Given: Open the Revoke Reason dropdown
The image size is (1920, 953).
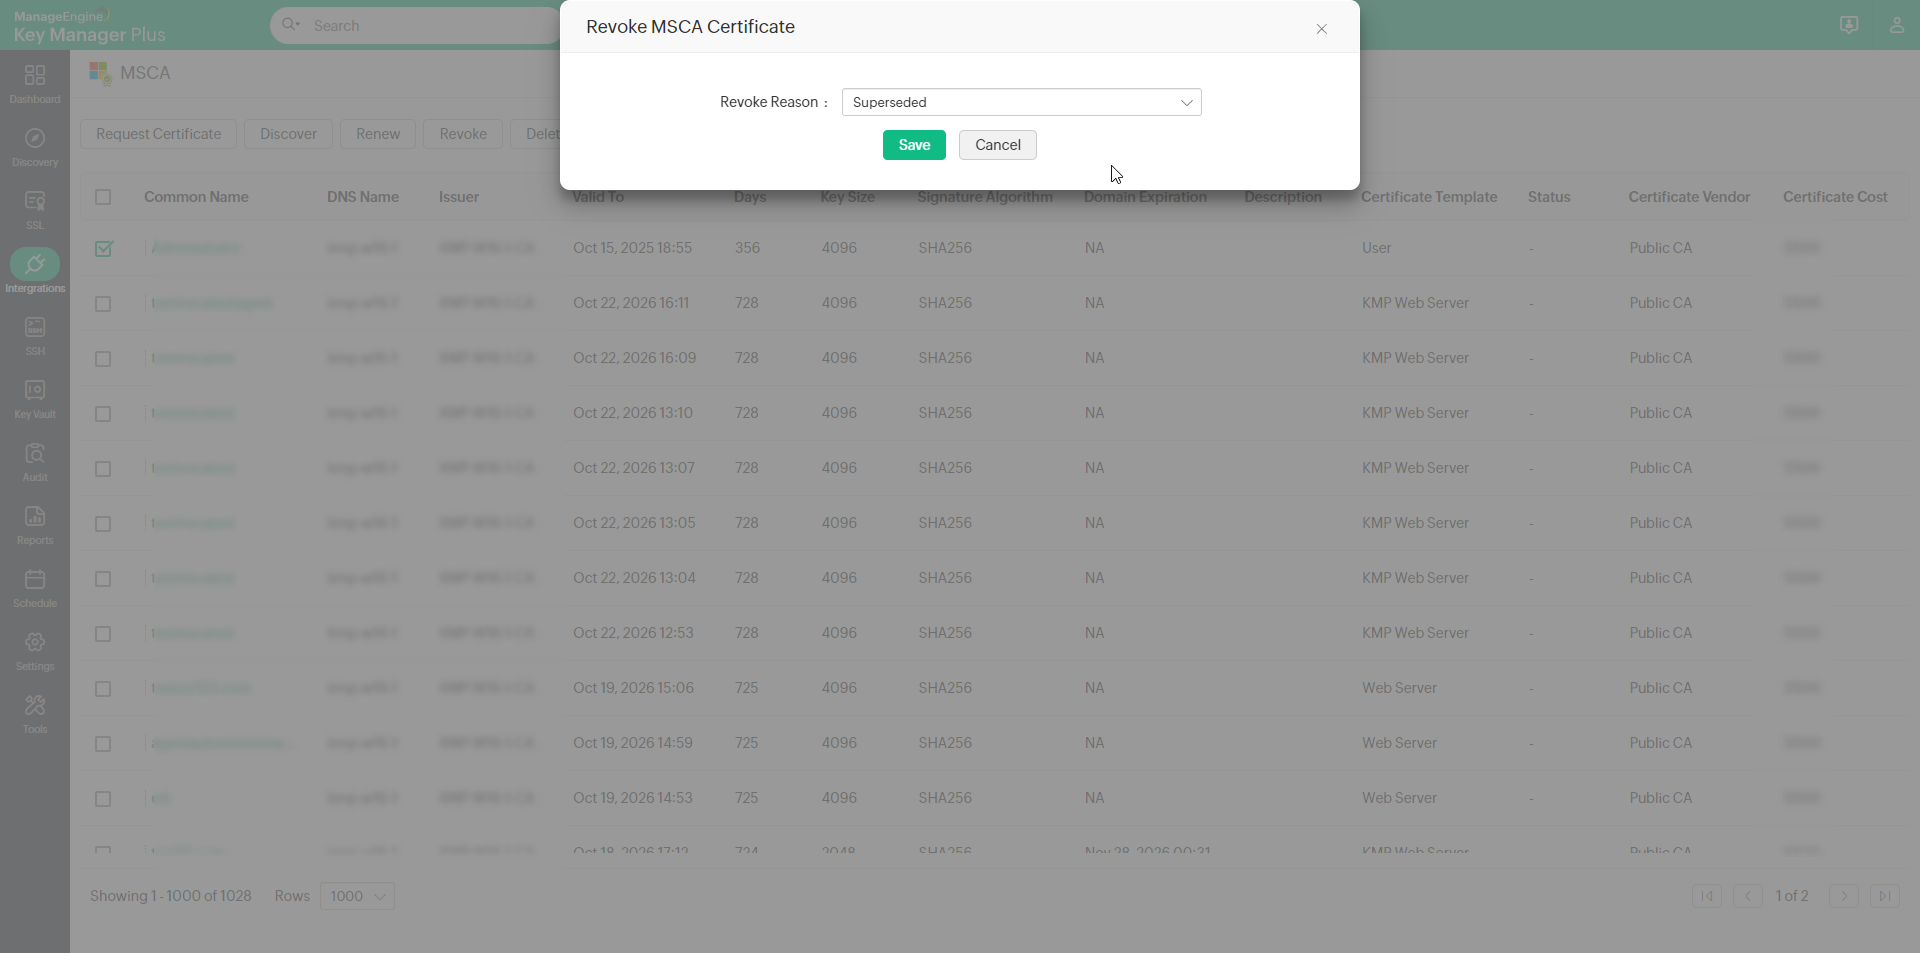Looking at the screenshot, I should click(1021, 102).
